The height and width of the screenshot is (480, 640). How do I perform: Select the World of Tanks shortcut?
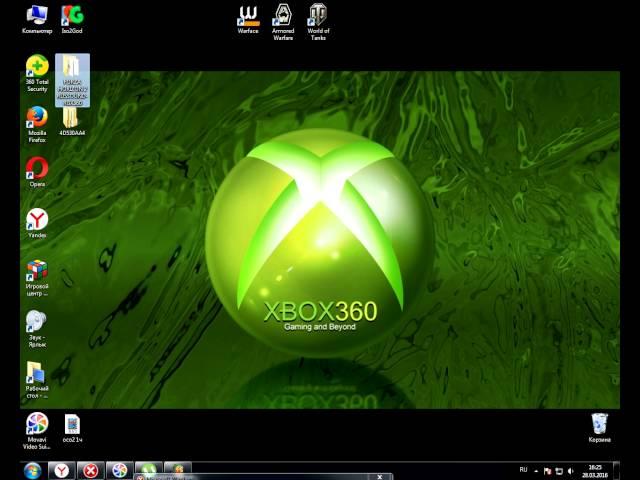pos(318,22)
